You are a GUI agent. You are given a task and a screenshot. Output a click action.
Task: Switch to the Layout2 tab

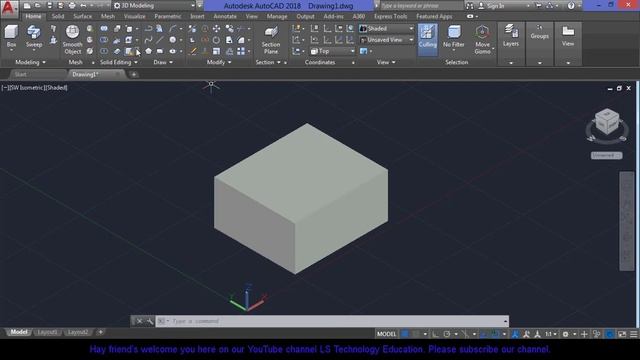tap(78, 332)
